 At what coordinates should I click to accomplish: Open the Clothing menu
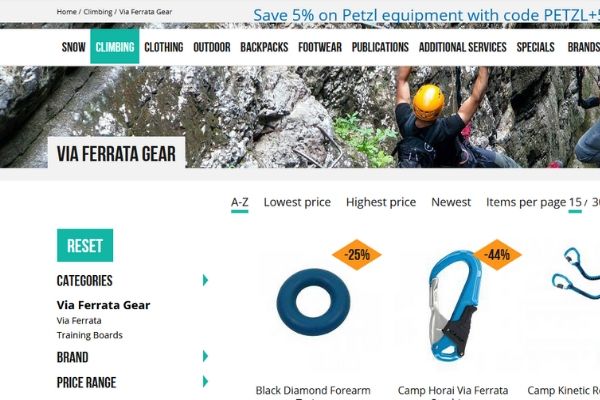click(164, 47)
